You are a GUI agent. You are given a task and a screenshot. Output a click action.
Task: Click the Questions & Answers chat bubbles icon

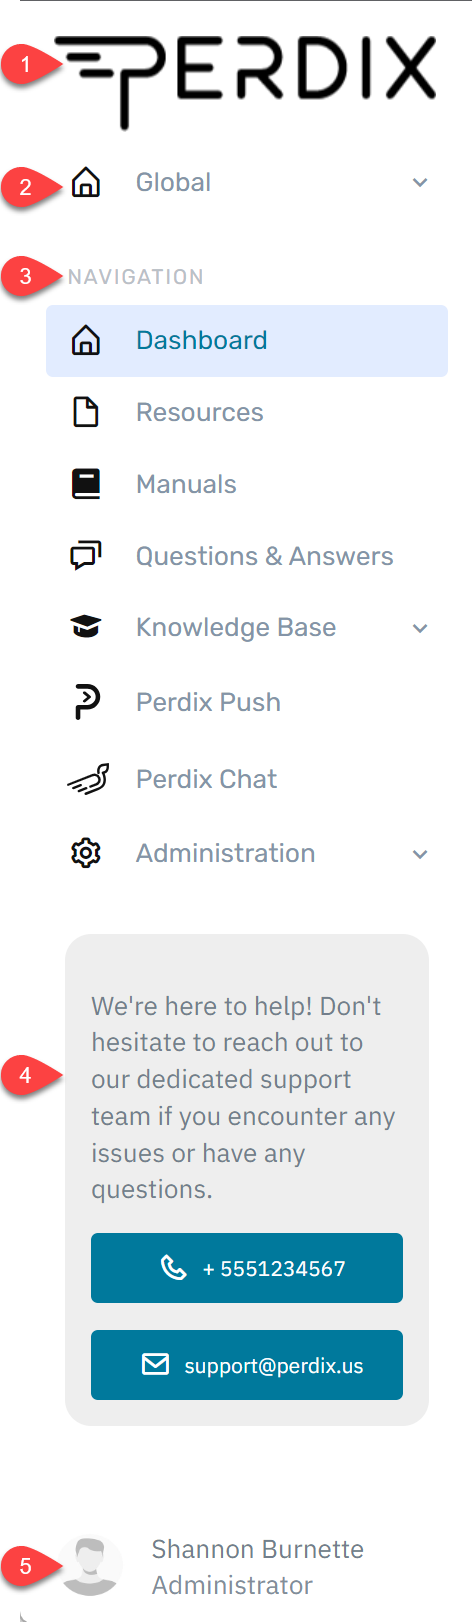86,556
